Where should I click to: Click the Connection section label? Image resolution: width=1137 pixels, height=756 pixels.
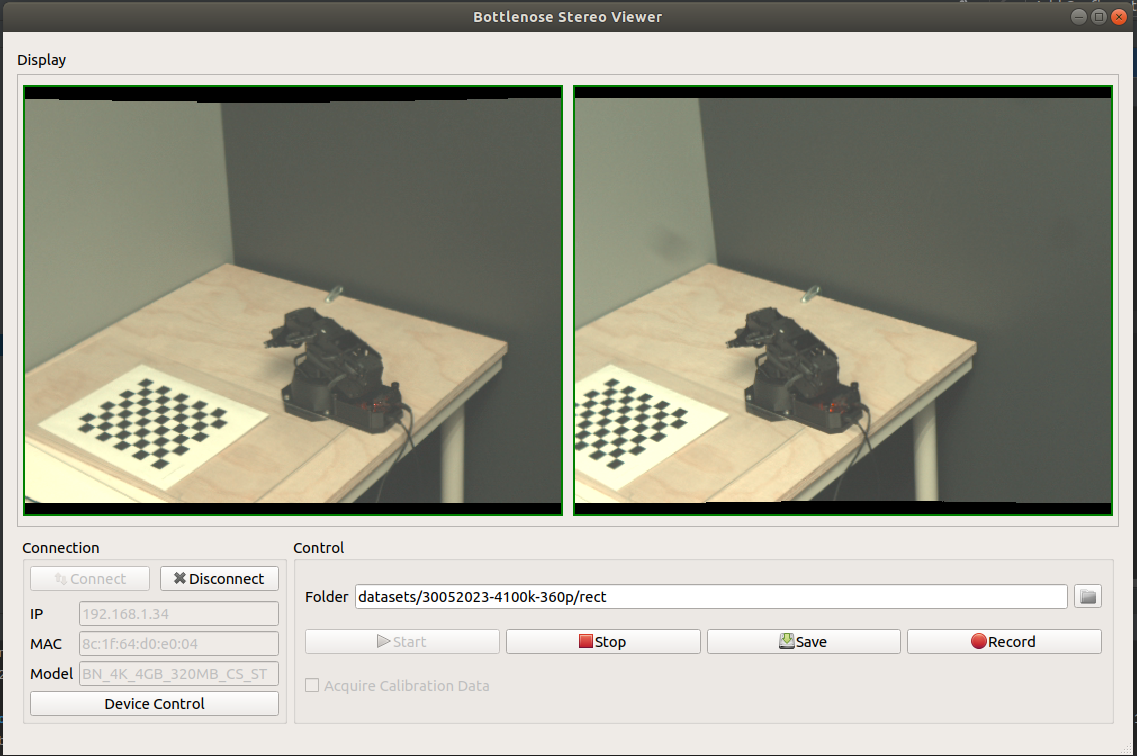[x=61, y=548]
